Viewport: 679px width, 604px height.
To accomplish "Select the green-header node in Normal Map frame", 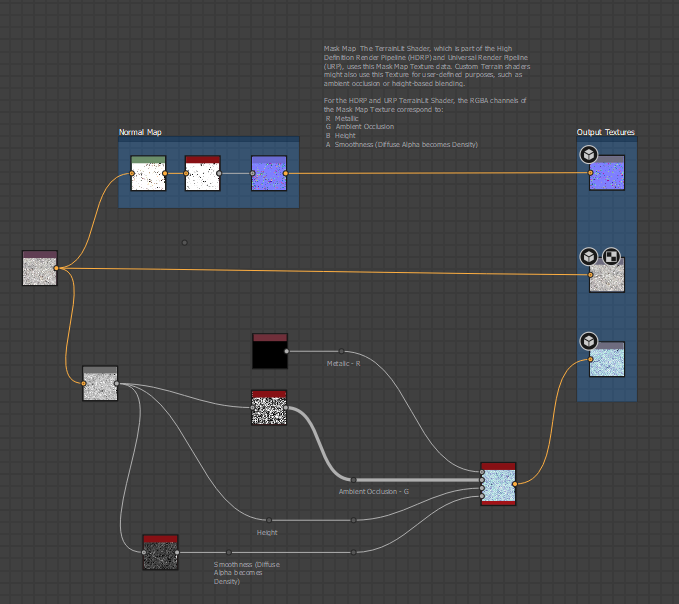I will click(x=148, y=174).
